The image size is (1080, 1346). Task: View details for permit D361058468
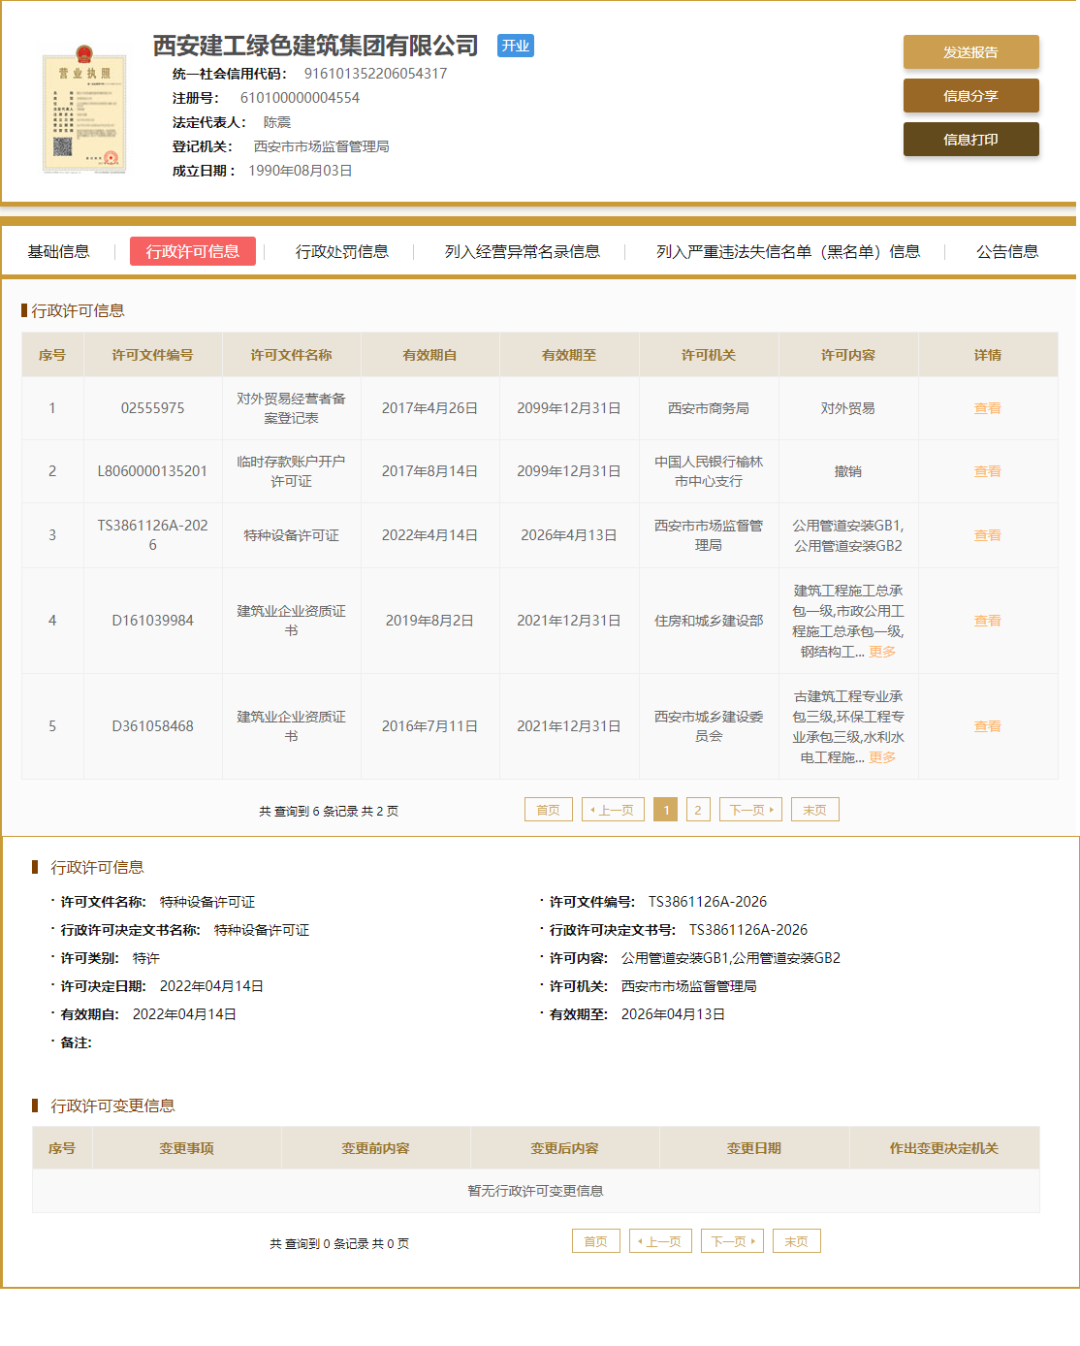tap(987, 726)
